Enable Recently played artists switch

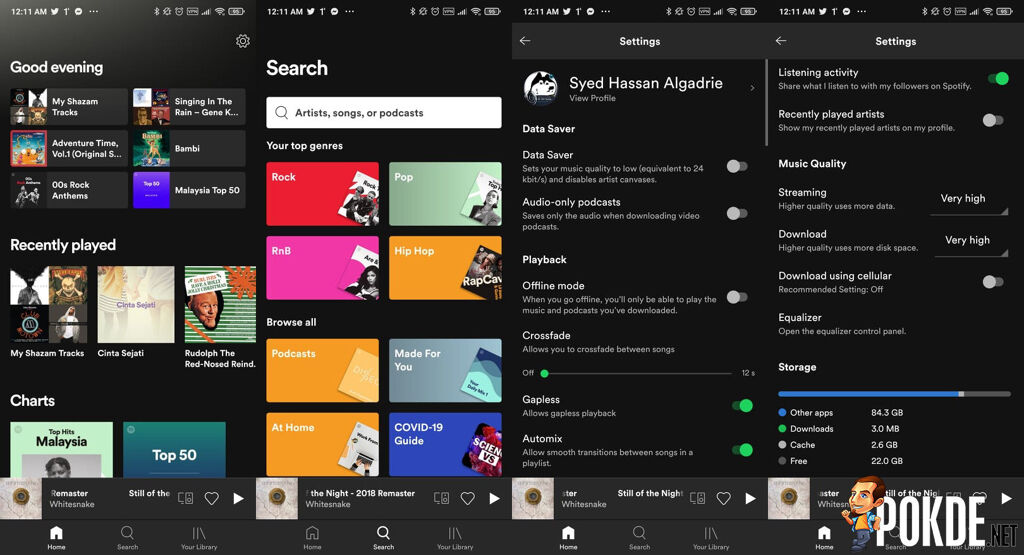(x=993, y=120)
